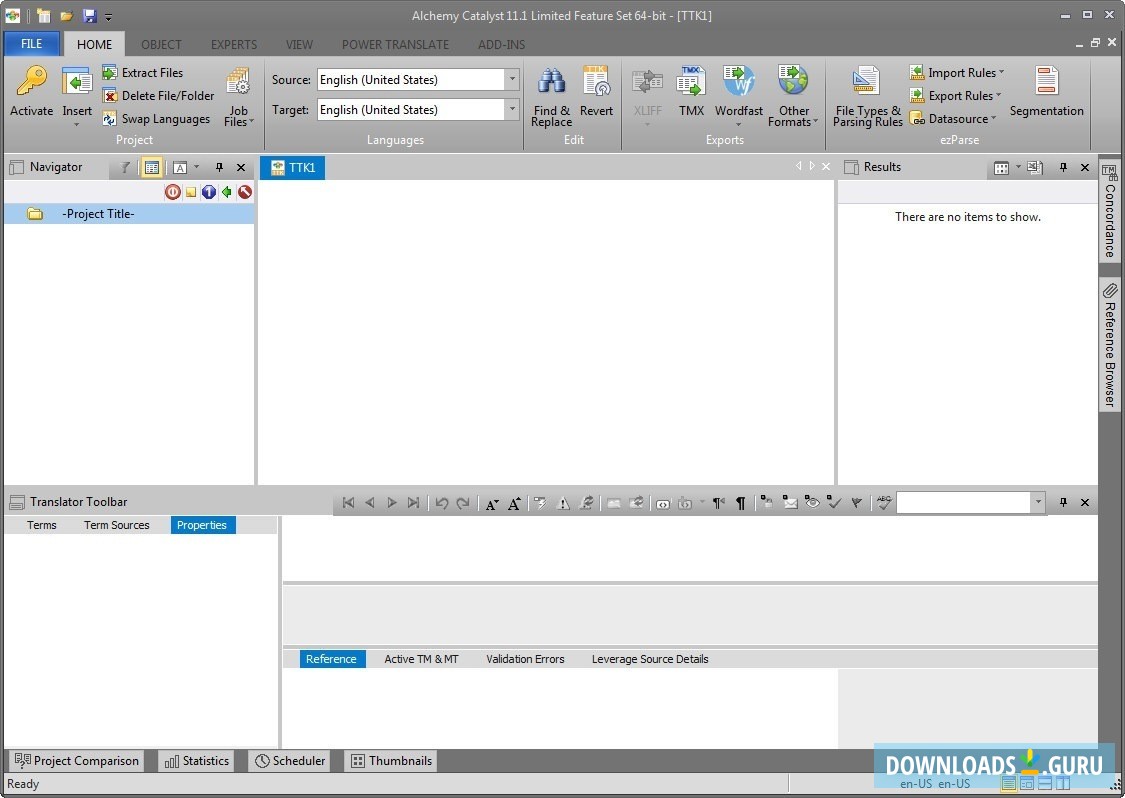Screen dimensions: 1125x798
Task: Switch to the ADD-INS ribbon tab
Action: pyautogui.click(x=502, y=44)
